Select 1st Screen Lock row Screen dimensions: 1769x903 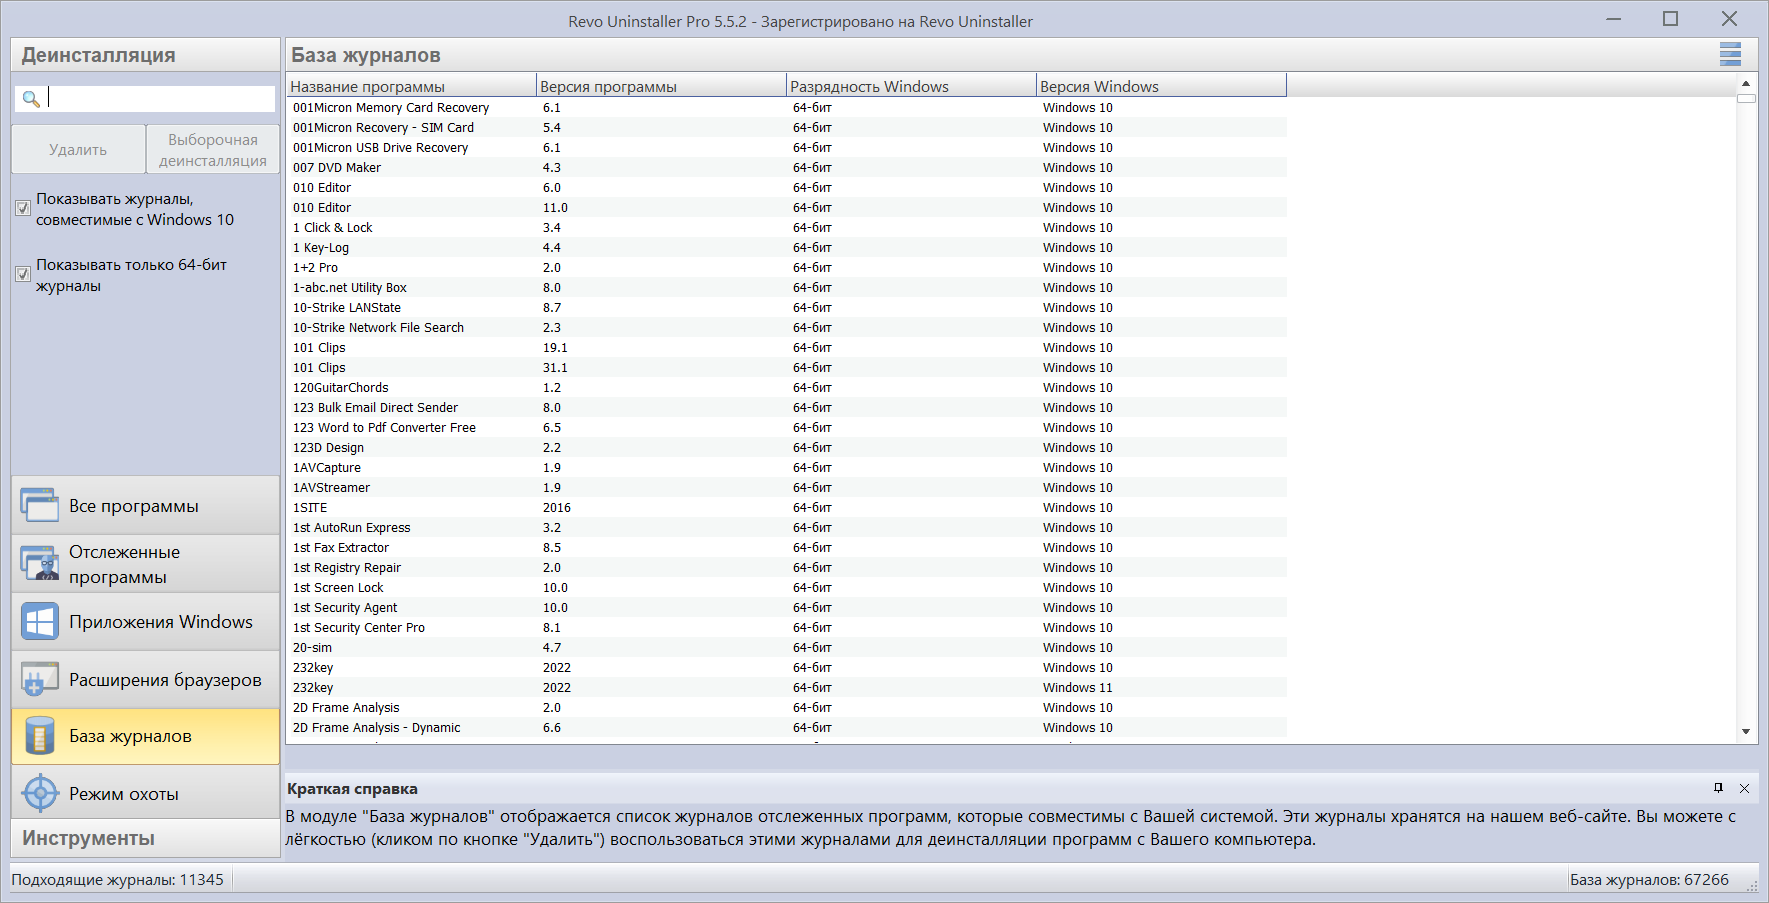[x=786, y=588]
